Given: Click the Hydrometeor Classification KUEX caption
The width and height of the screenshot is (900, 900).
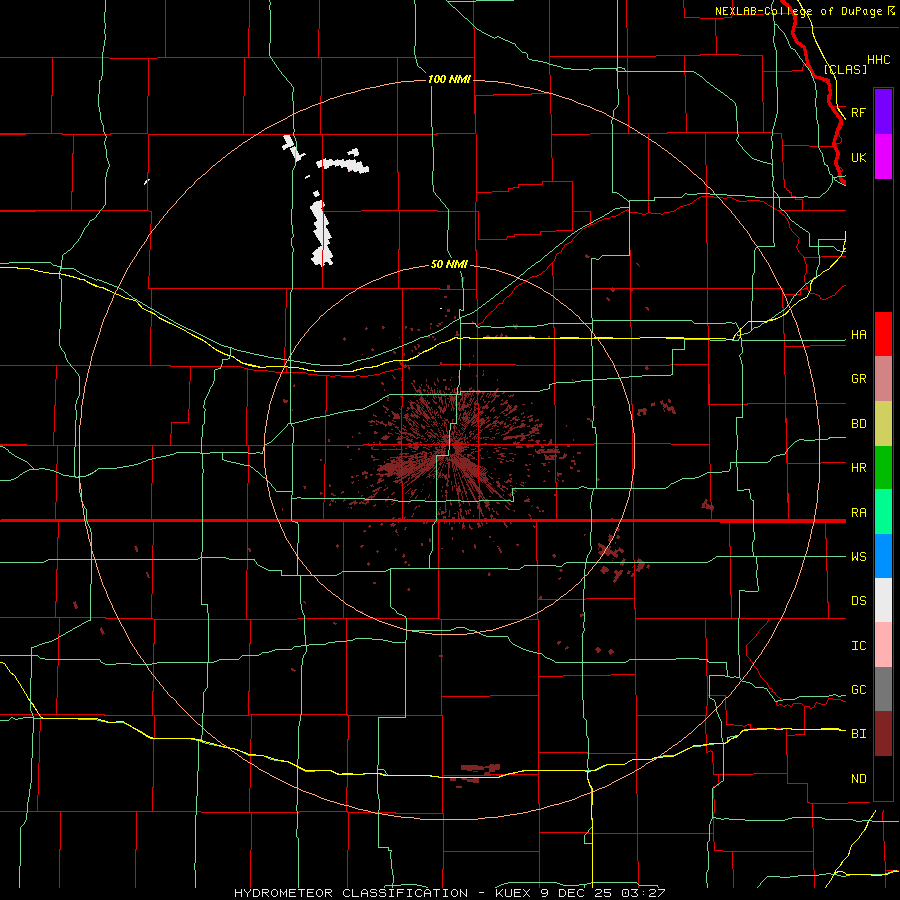Looking at the screenshot, I should [x=449, y=893].
